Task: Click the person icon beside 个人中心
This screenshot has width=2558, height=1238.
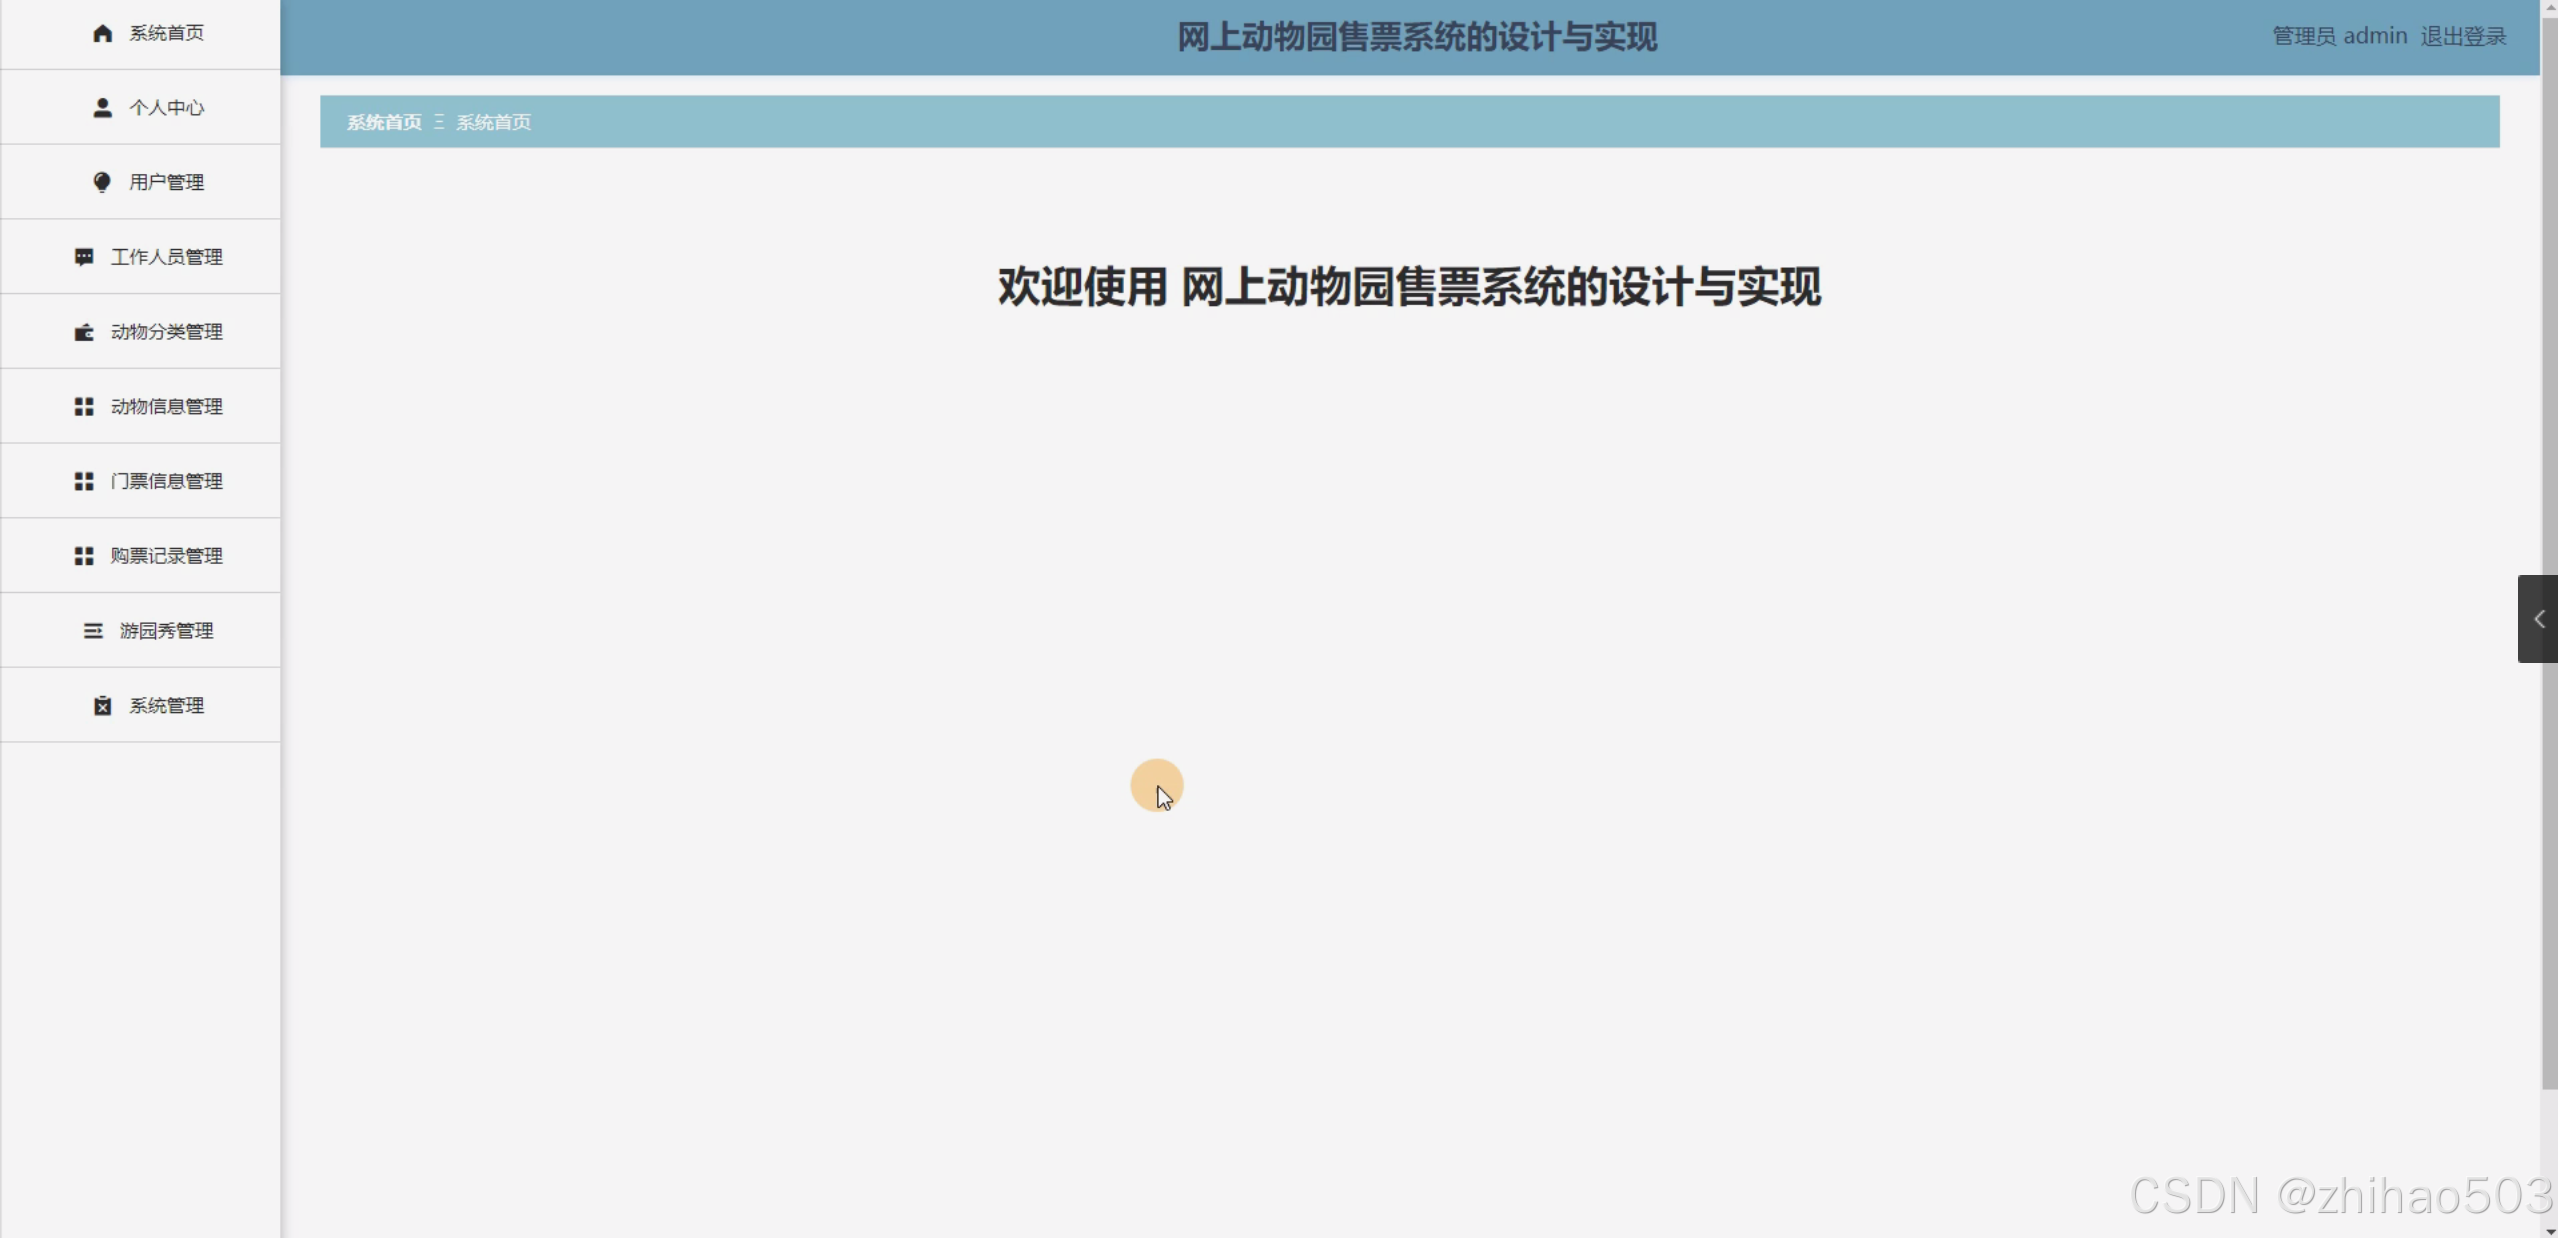Action: point(102,107)
